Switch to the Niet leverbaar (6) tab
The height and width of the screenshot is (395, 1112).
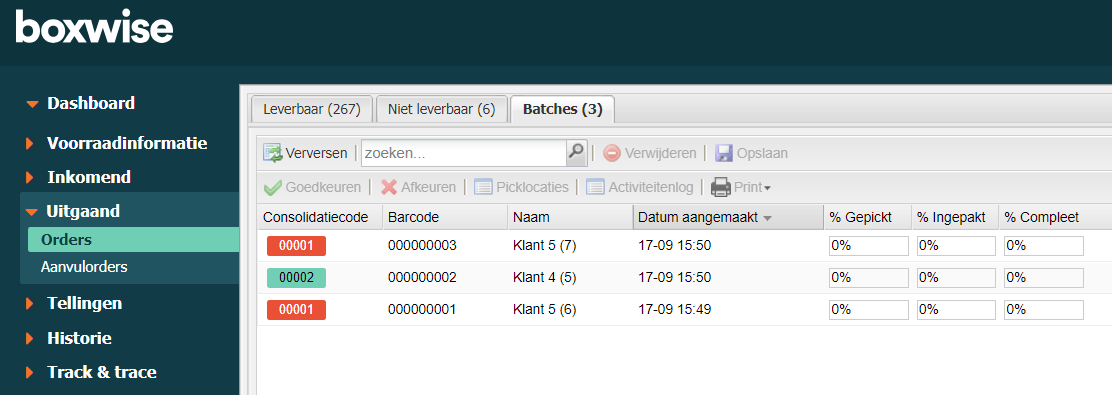(442, 110)
